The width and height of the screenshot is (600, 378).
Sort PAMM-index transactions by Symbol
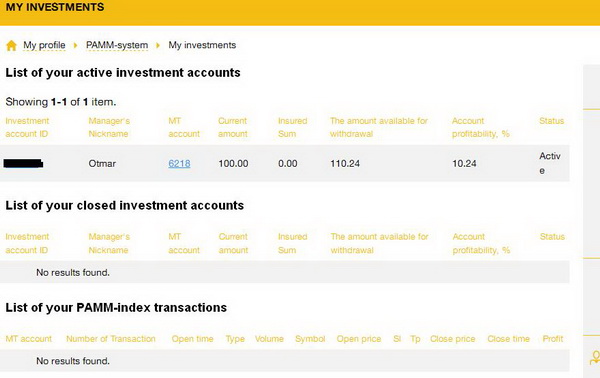click(310, 339)
